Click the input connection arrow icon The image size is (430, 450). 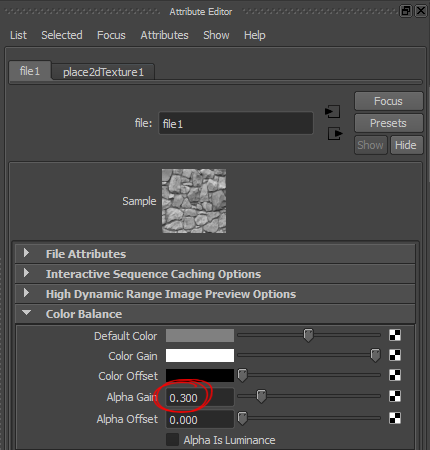[332, 111]
